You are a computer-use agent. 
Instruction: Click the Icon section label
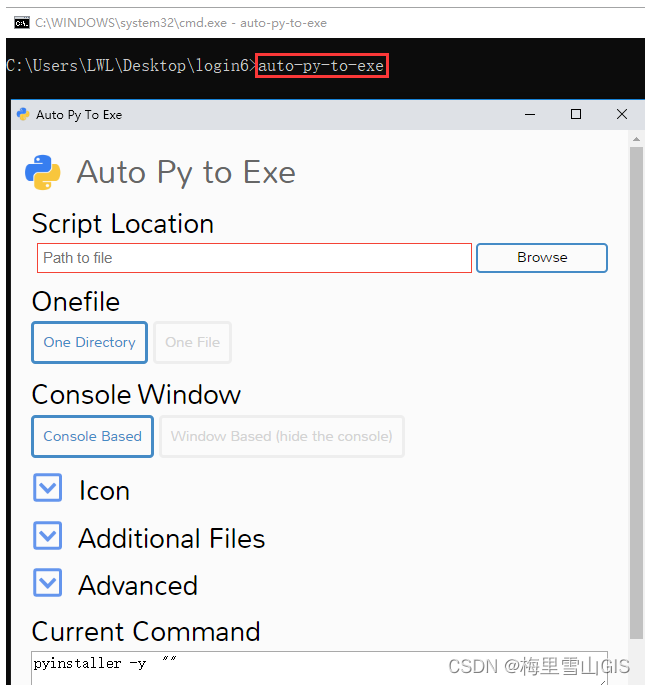point(104,490)
